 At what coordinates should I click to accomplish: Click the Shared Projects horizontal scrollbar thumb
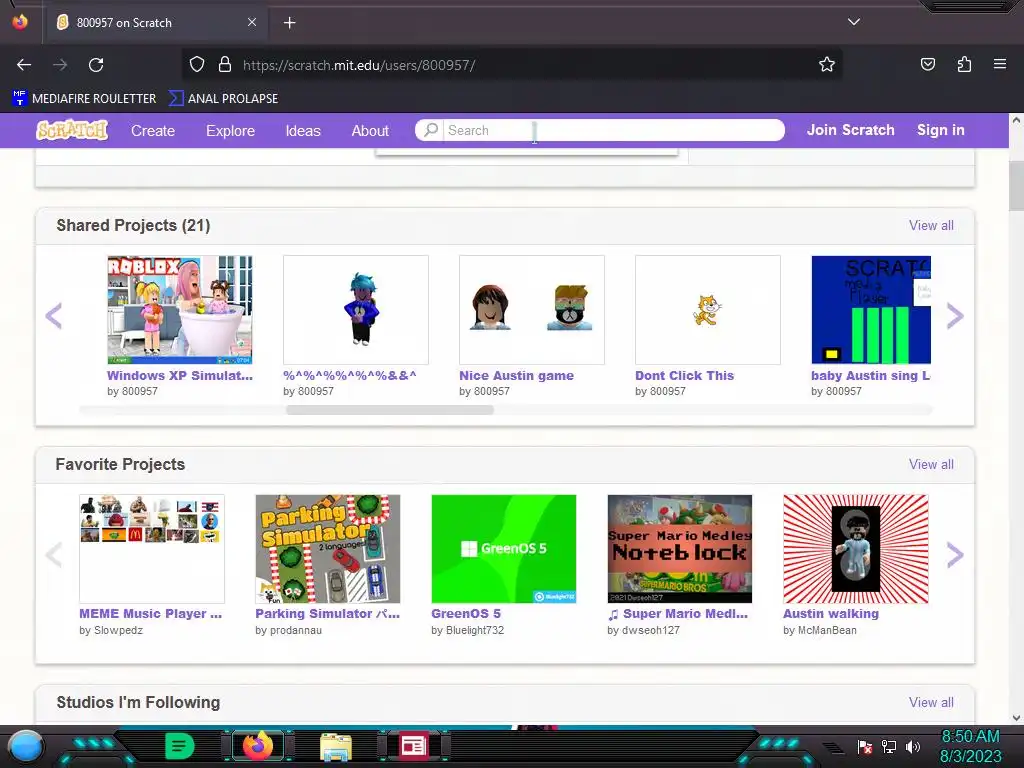click(x=390, y=410)
